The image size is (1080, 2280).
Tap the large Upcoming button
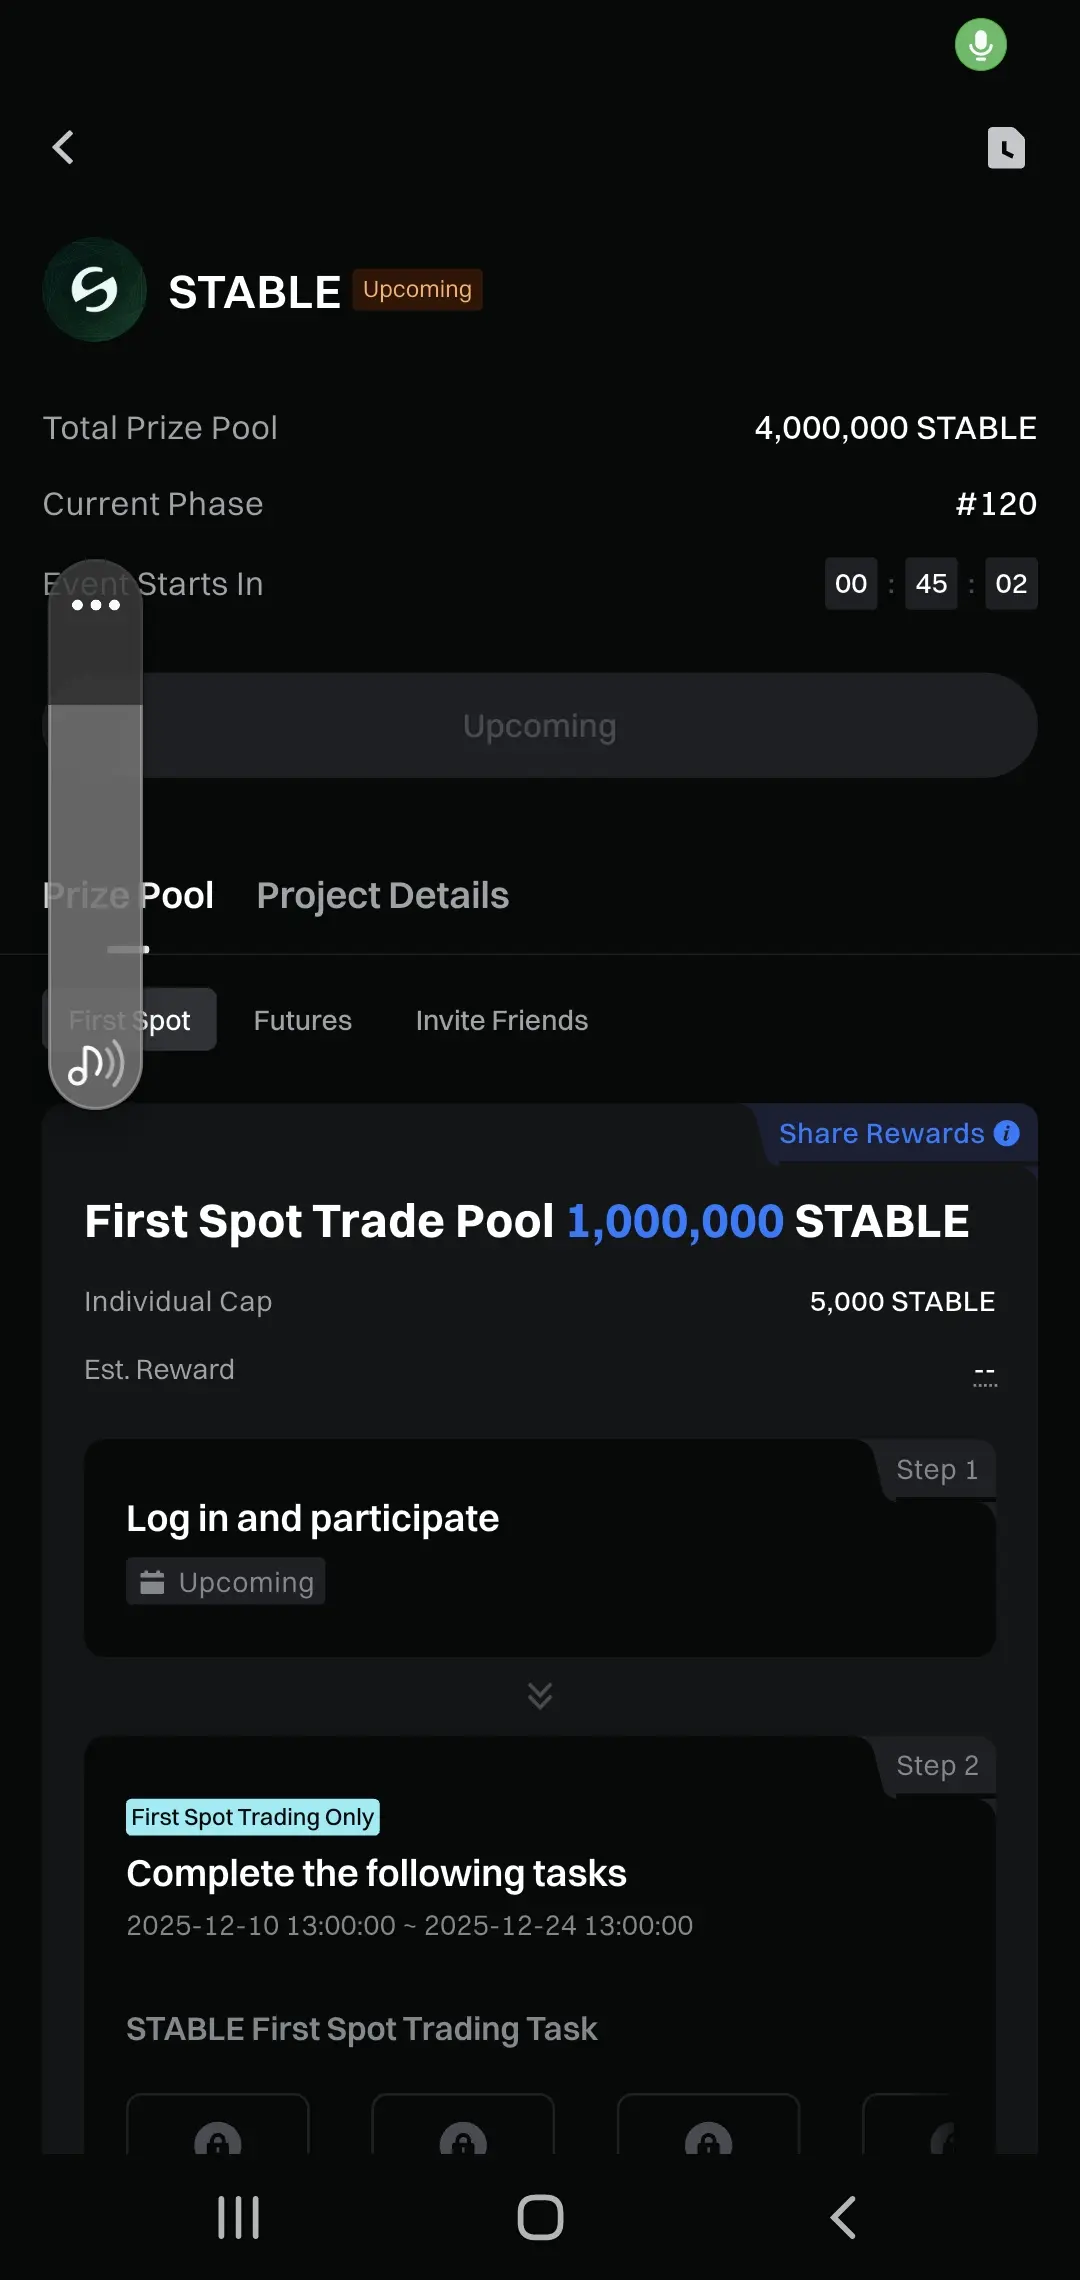pos(540,726)
